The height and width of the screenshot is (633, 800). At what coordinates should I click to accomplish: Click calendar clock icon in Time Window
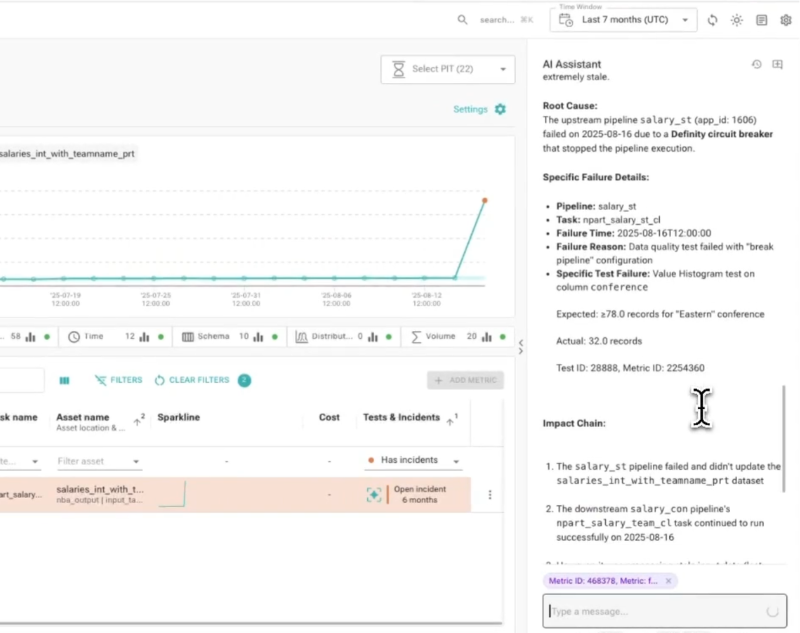(x=566, y=20)
